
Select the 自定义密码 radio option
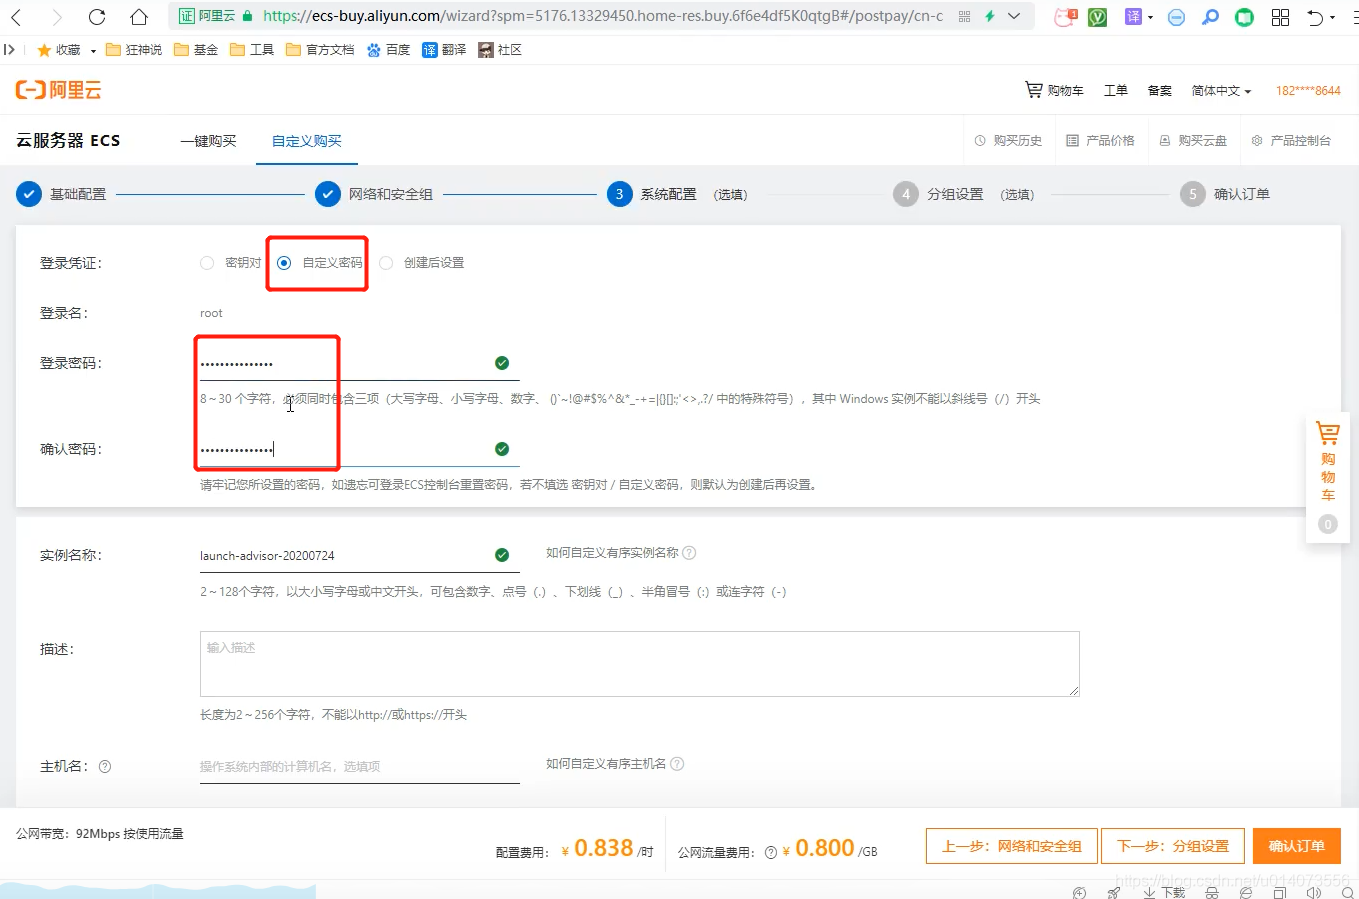tap(284, 263)
